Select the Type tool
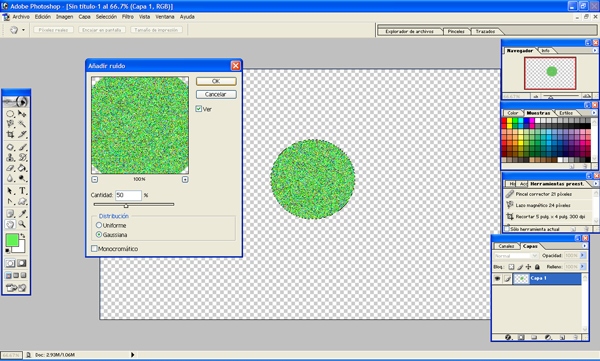The width and height of the screenshot is (600, 361). [x=22, y=191]
